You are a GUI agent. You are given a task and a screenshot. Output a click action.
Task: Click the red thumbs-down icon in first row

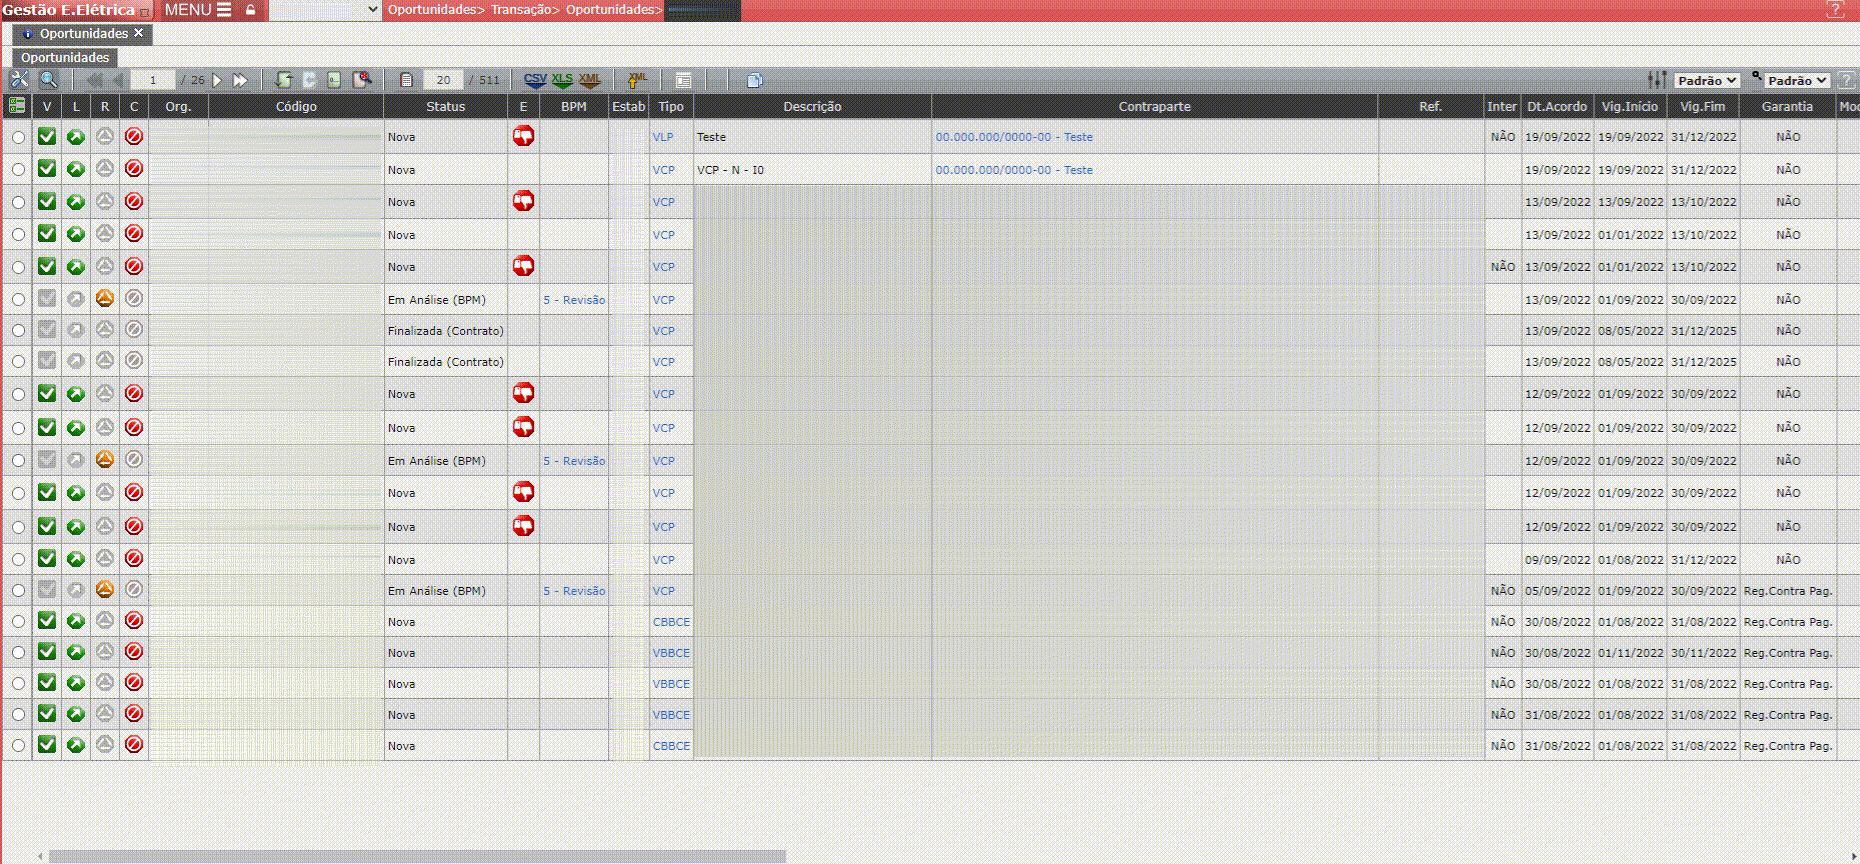coord(523,136)
